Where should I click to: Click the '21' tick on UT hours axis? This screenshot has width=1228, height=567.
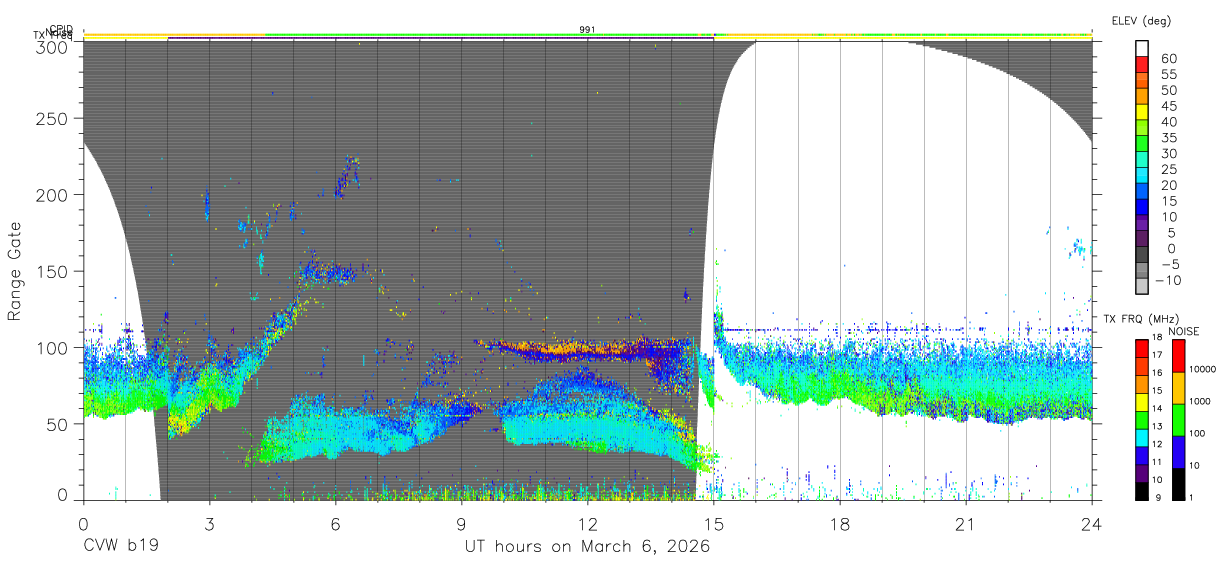(966, 523)
